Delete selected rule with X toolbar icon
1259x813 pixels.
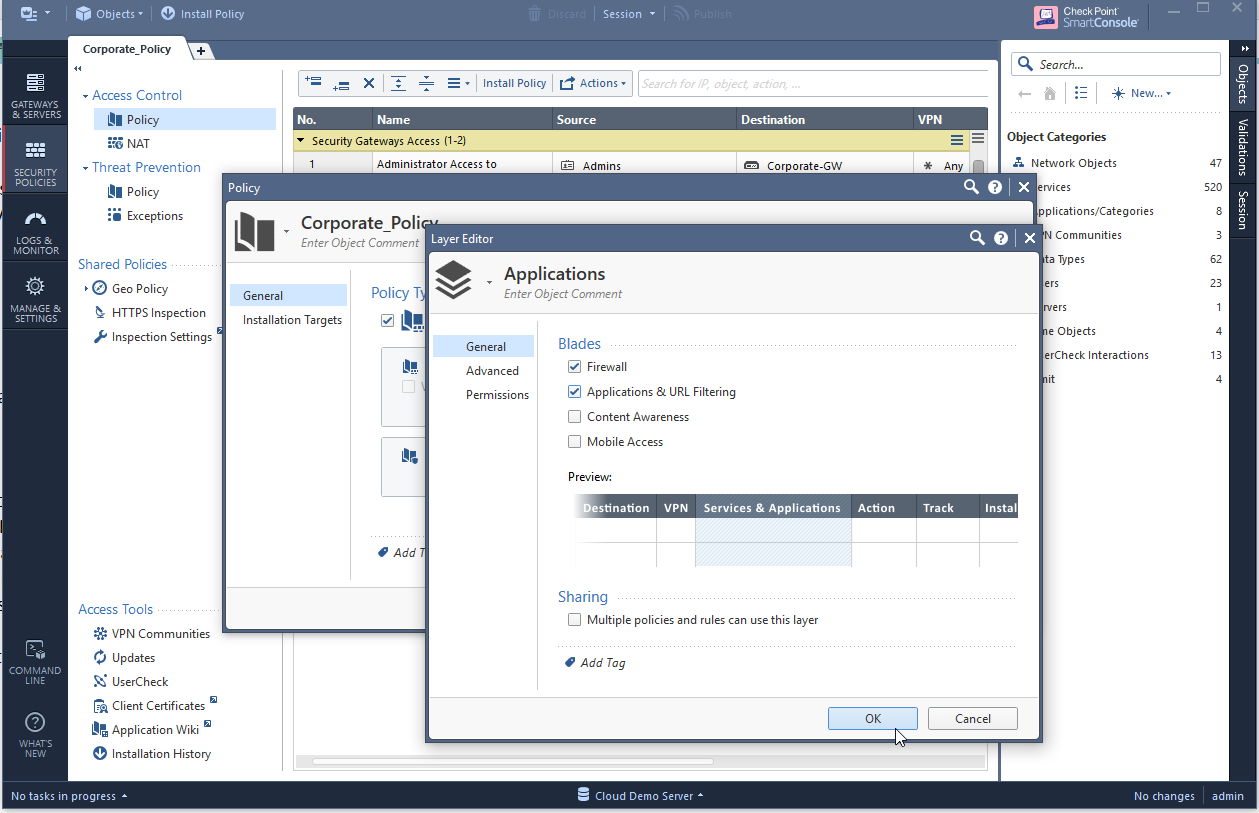[368, 83]
